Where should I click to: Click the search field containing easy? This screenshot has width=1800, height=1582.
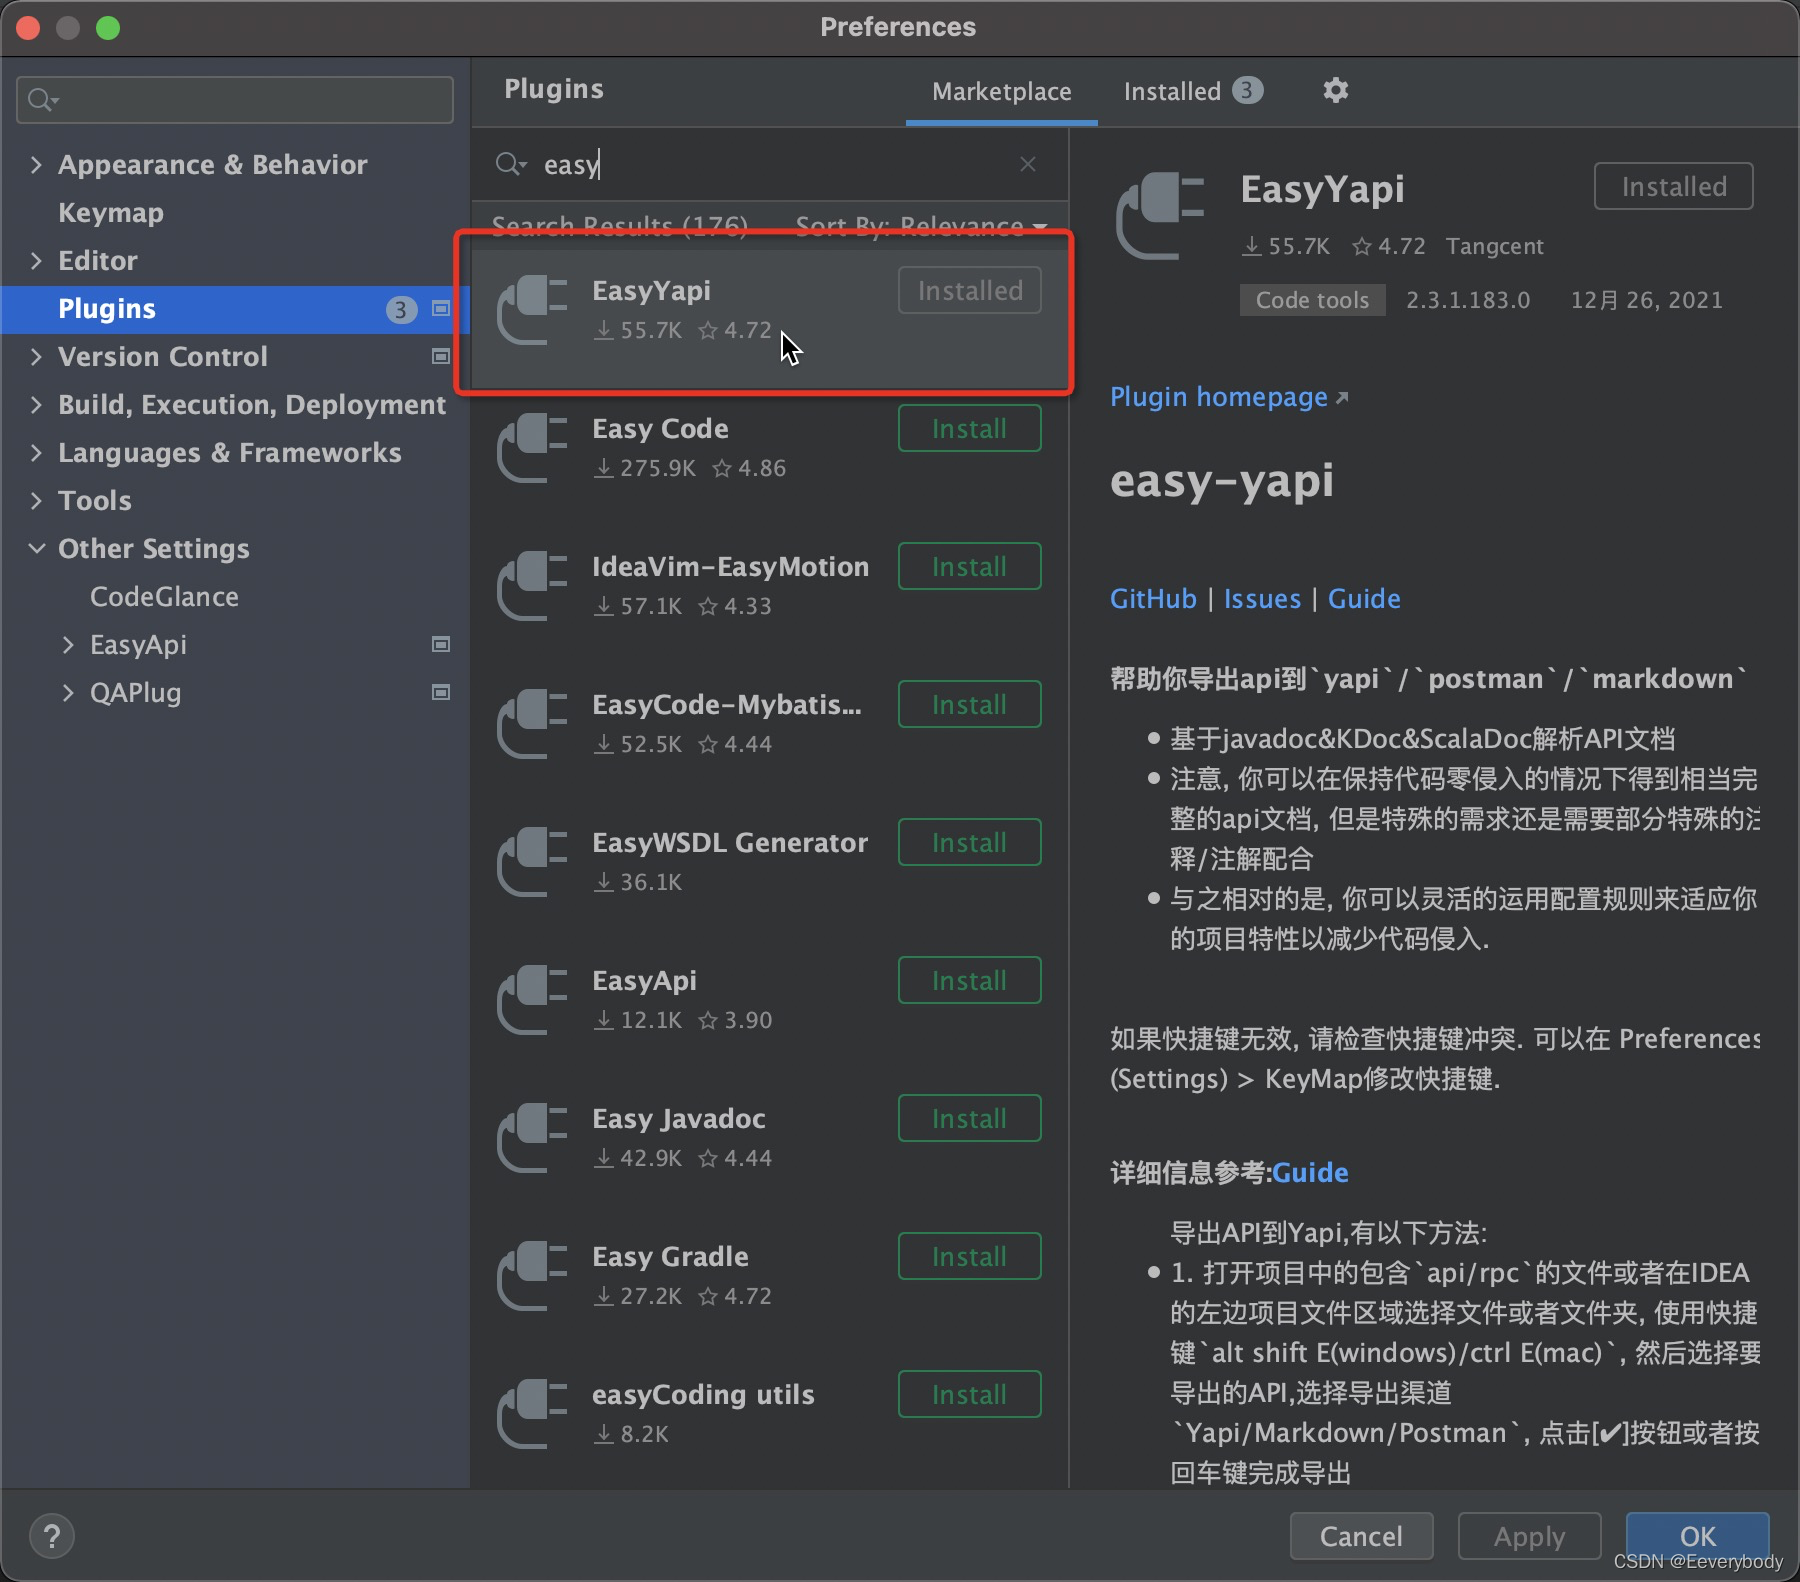click(700, 164)
